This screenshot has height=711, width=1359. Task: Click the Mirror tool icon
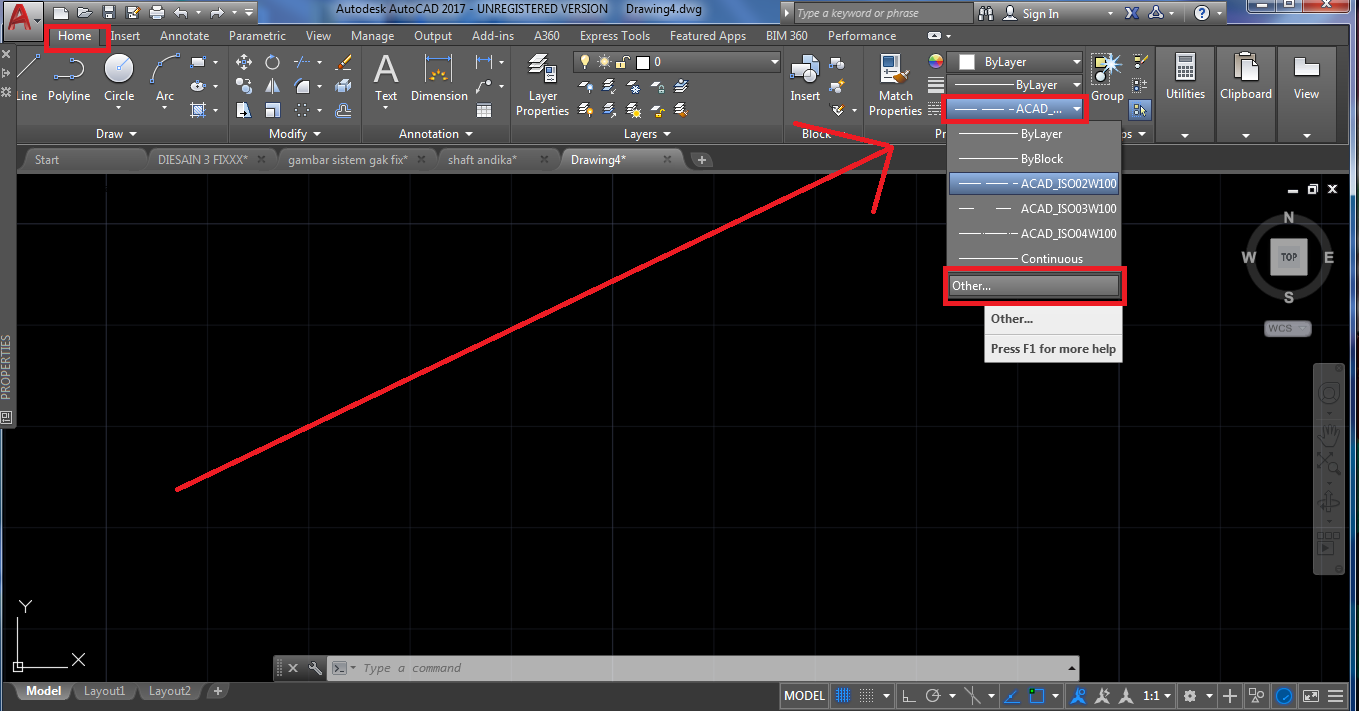click(x=272, y=86)
